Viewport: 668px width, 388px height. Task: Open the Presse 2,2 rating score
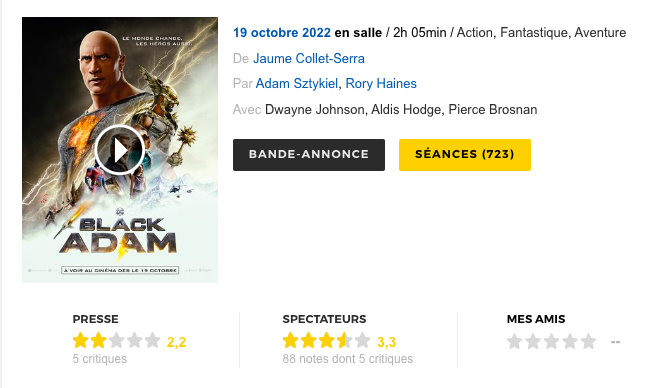tap(176, 342)
